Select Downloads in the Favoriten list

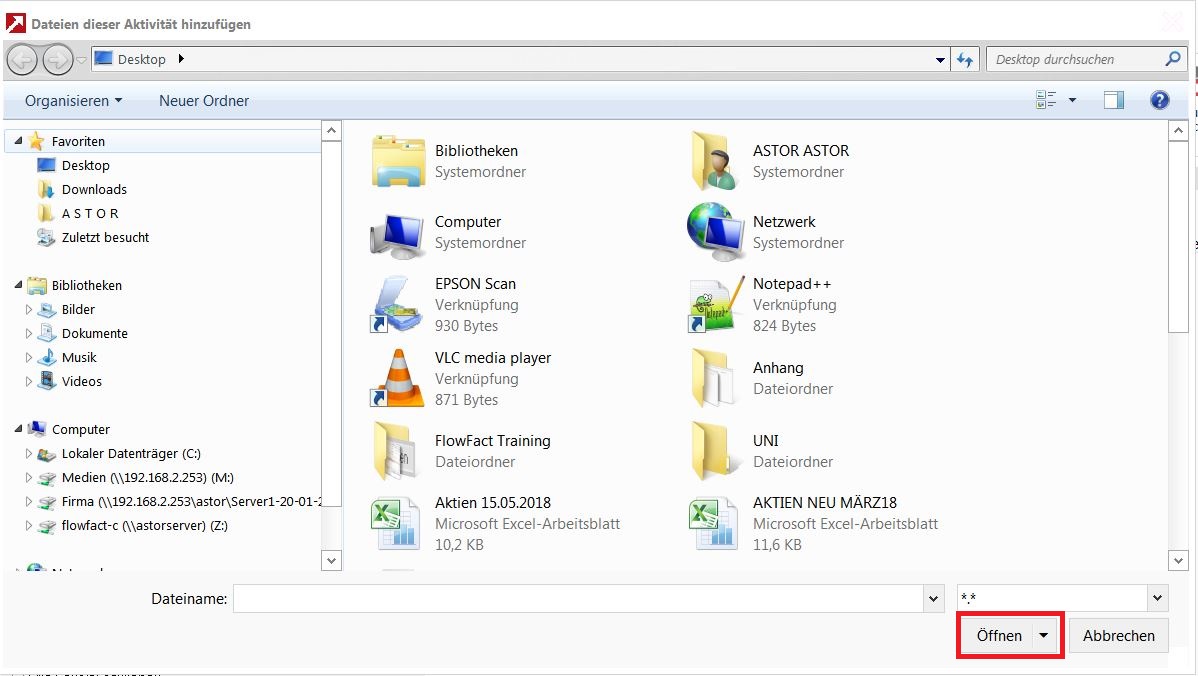[x=94, y=190]
